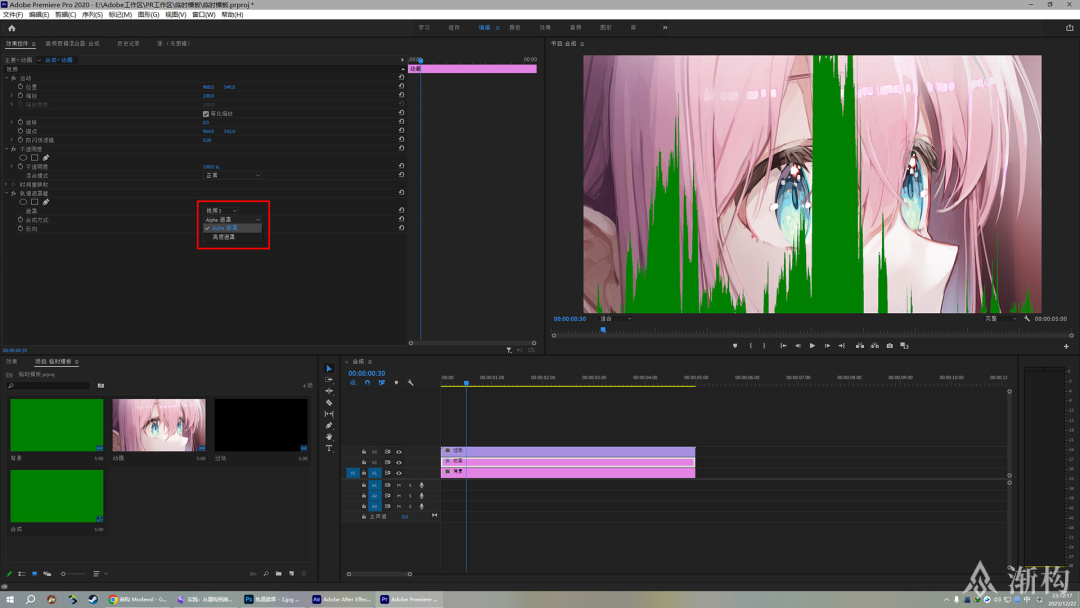This screenshot has width=1080, height=608.
Task: Open the 适合 zoom level dropdown
Action: (614, 319)
